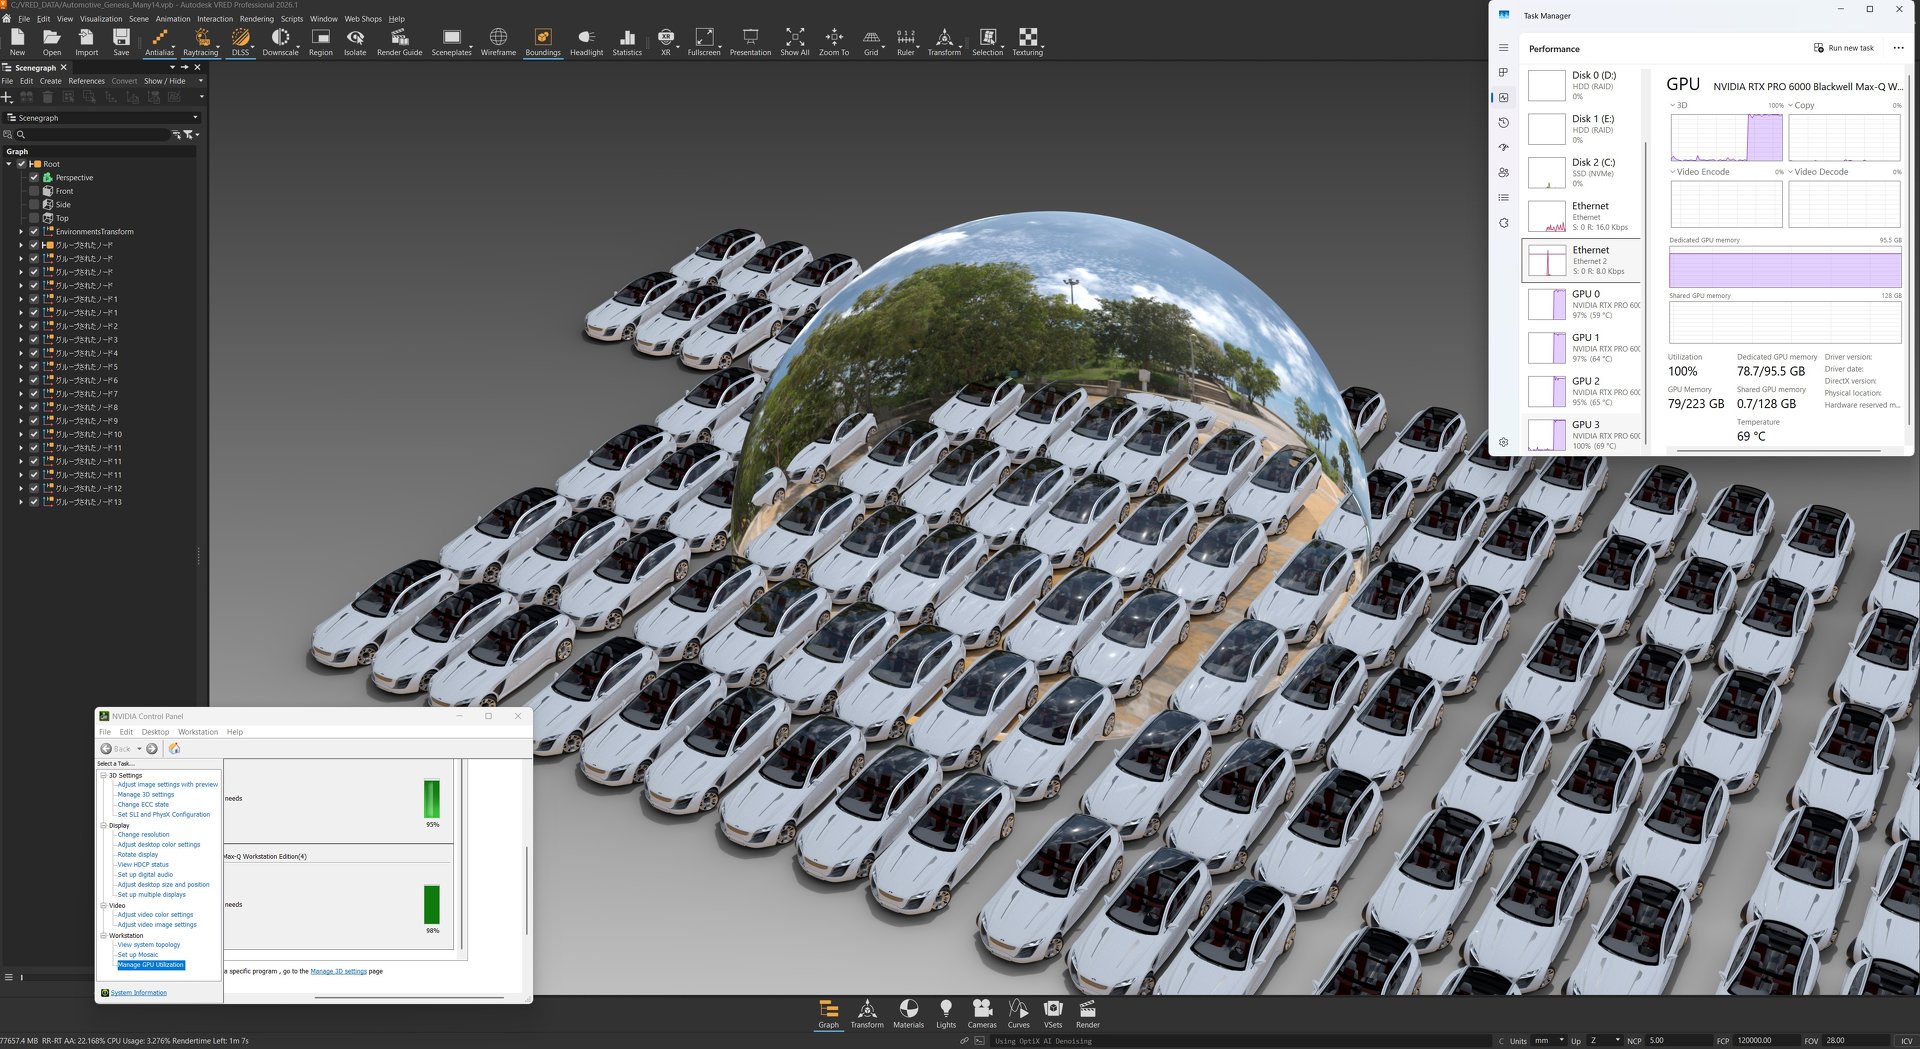
Task: Select GPU 2 in Task Manager list
Action: coord(1582,391)
